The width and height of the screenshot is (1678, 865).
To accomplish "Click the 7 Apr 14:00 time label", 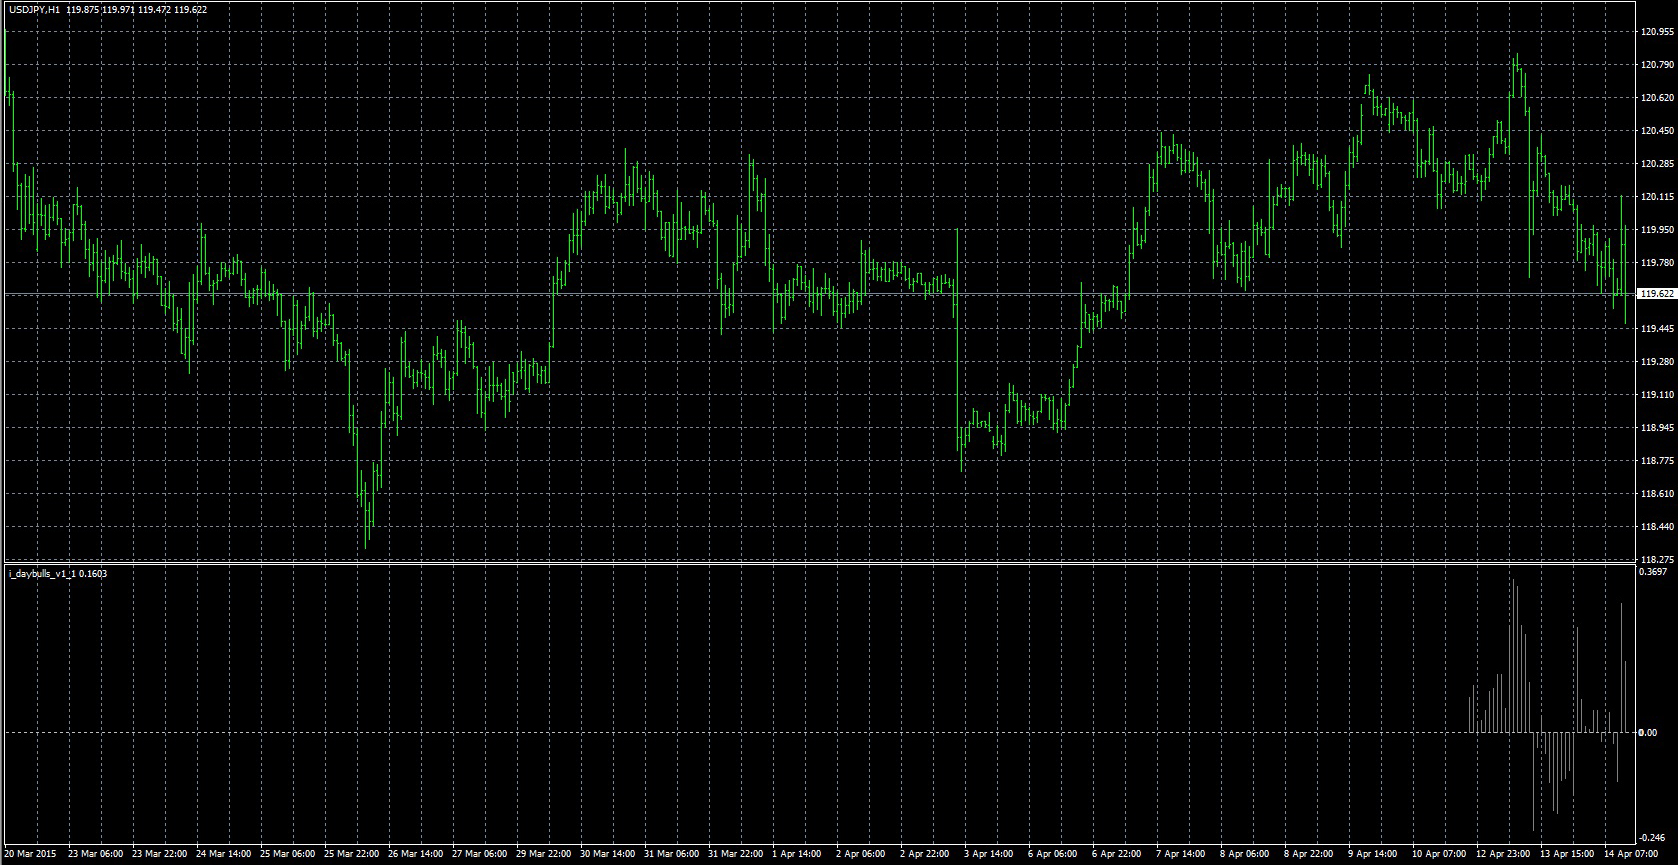I will 1181,855.
